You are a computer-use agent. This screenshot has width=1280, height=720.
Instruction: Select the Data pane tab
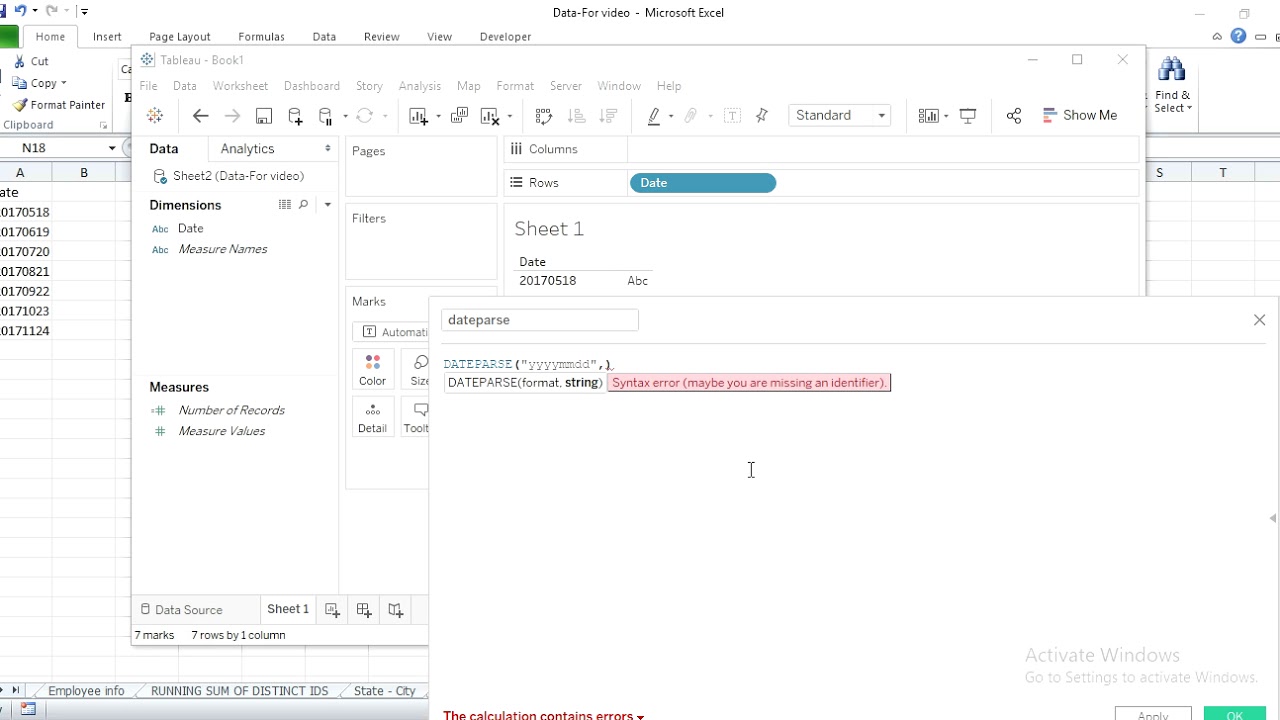coord(164,148)
